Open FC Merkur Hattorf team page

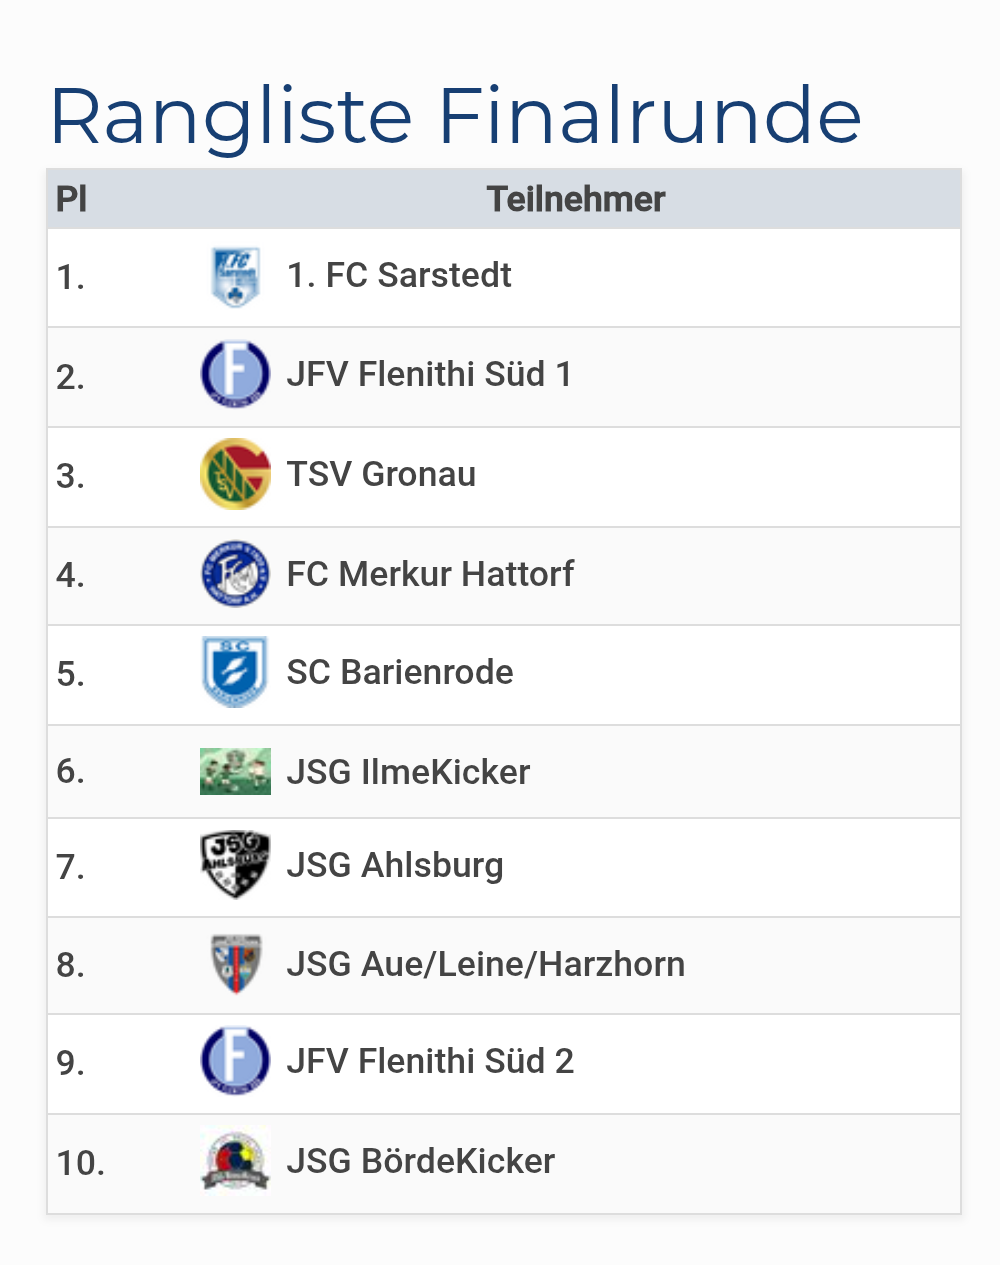coord(430,574)
